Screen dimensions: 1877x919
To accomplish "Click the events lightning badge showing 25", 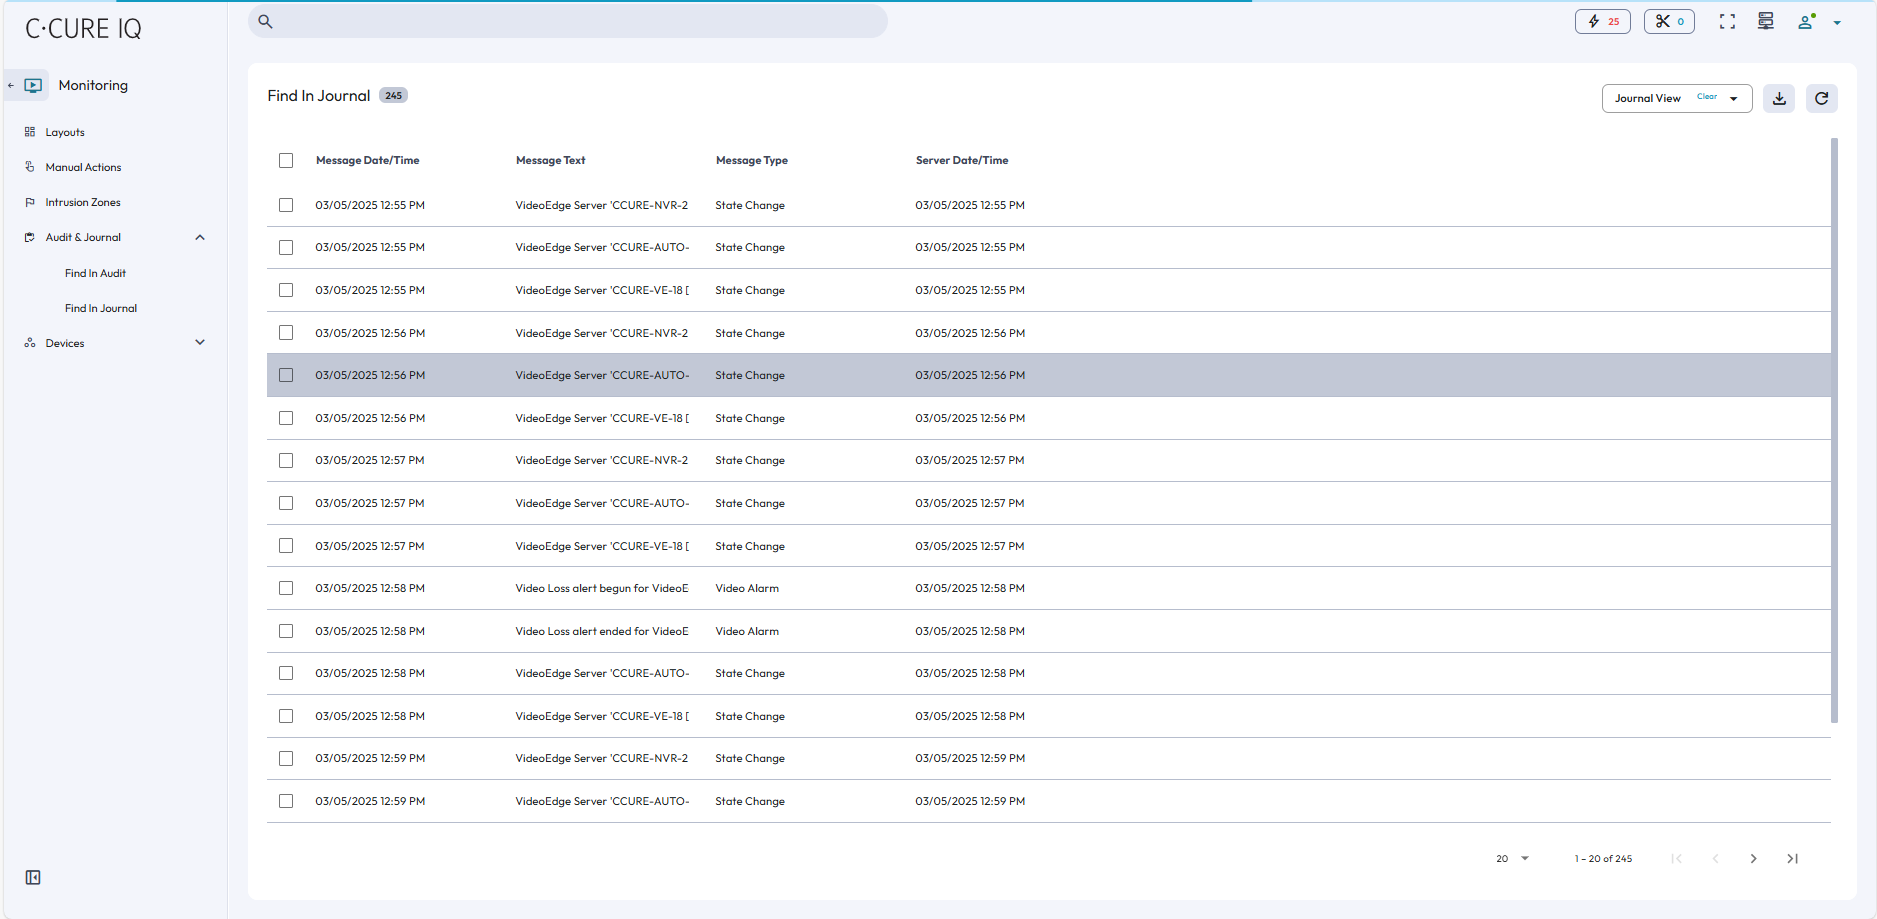I will (x=1602, y=21).
